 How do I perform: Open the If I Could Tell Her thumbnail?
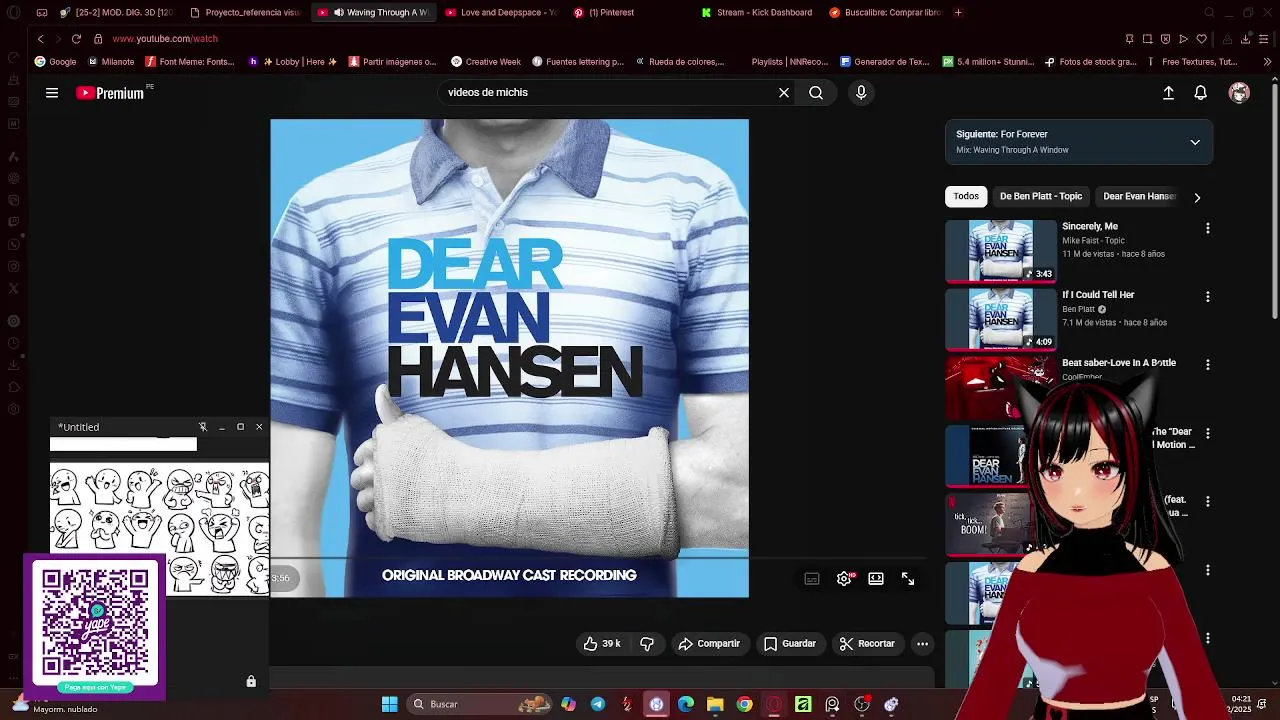[x=1000, y=319]
